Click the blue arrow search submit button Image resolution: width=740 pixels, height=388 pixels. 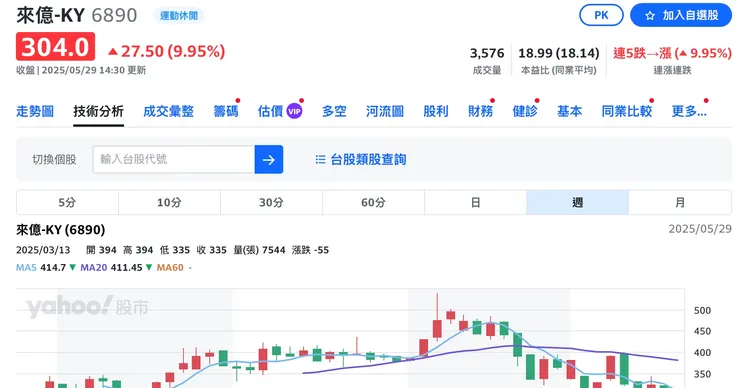click(269, 160)
